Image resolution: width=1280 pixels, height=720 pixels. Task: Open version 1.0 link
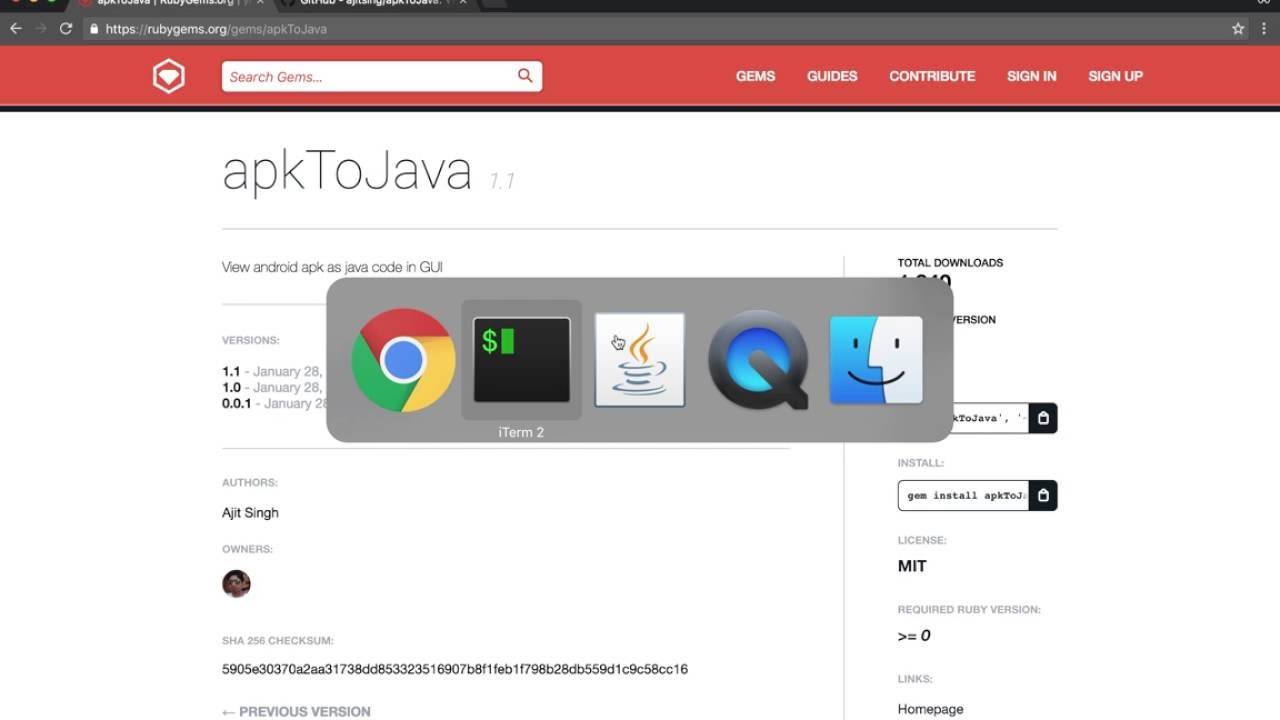[x=231, y=387]
